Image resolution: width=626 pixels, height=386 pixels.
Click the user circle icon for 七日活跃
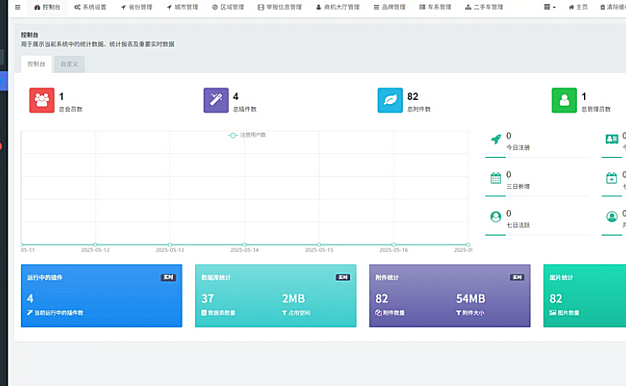click(x=495, y=217)
